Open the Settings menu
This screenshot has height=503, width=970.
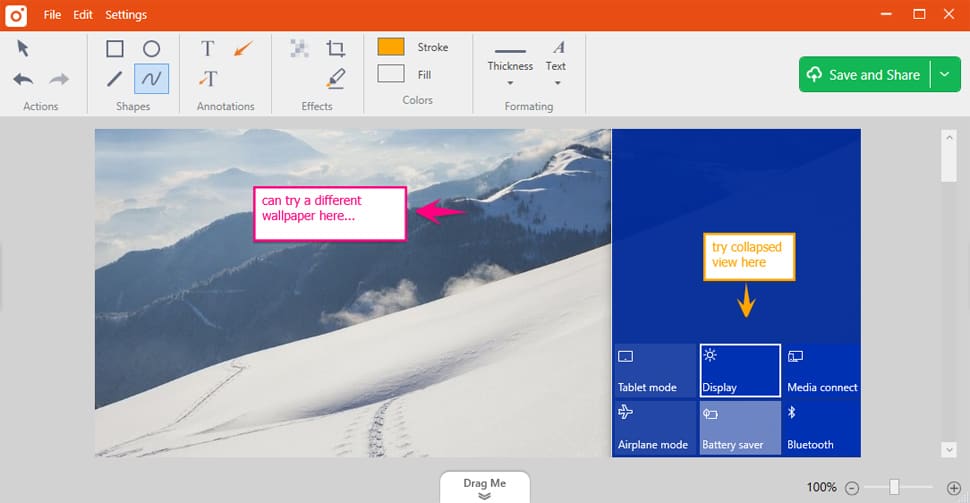tap(126, 15)
